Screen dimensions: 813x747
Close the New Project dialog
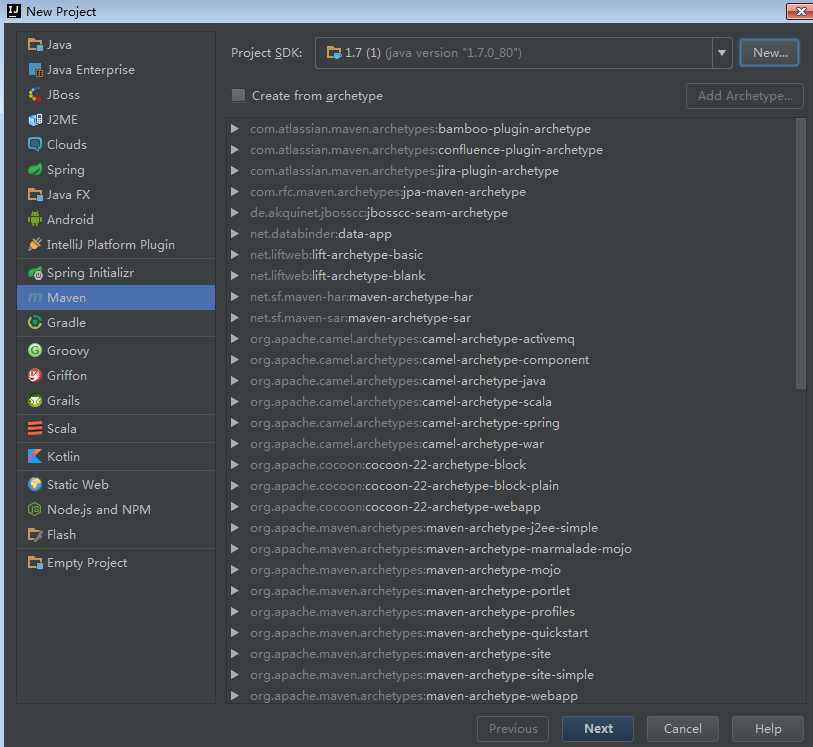click(800, 11)
